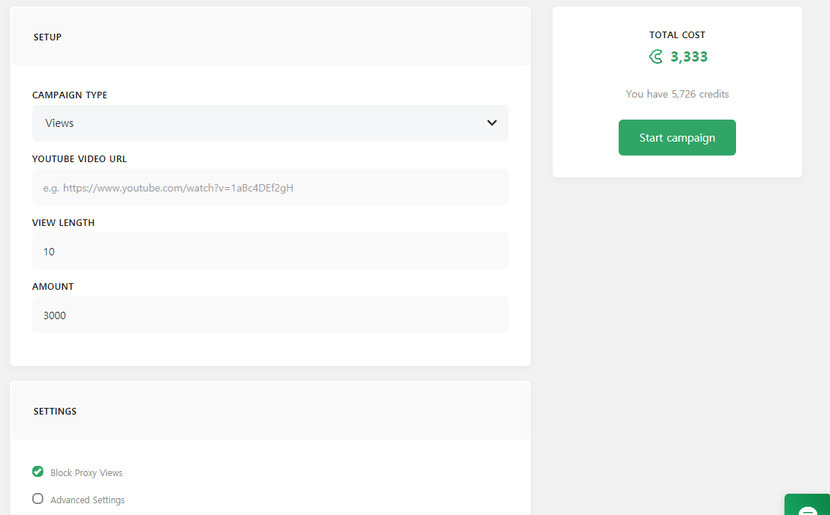Viewport: 830px width, 515px height.
Task: Enable the Advanced Settings checkbox
Action: click(38, 499)
